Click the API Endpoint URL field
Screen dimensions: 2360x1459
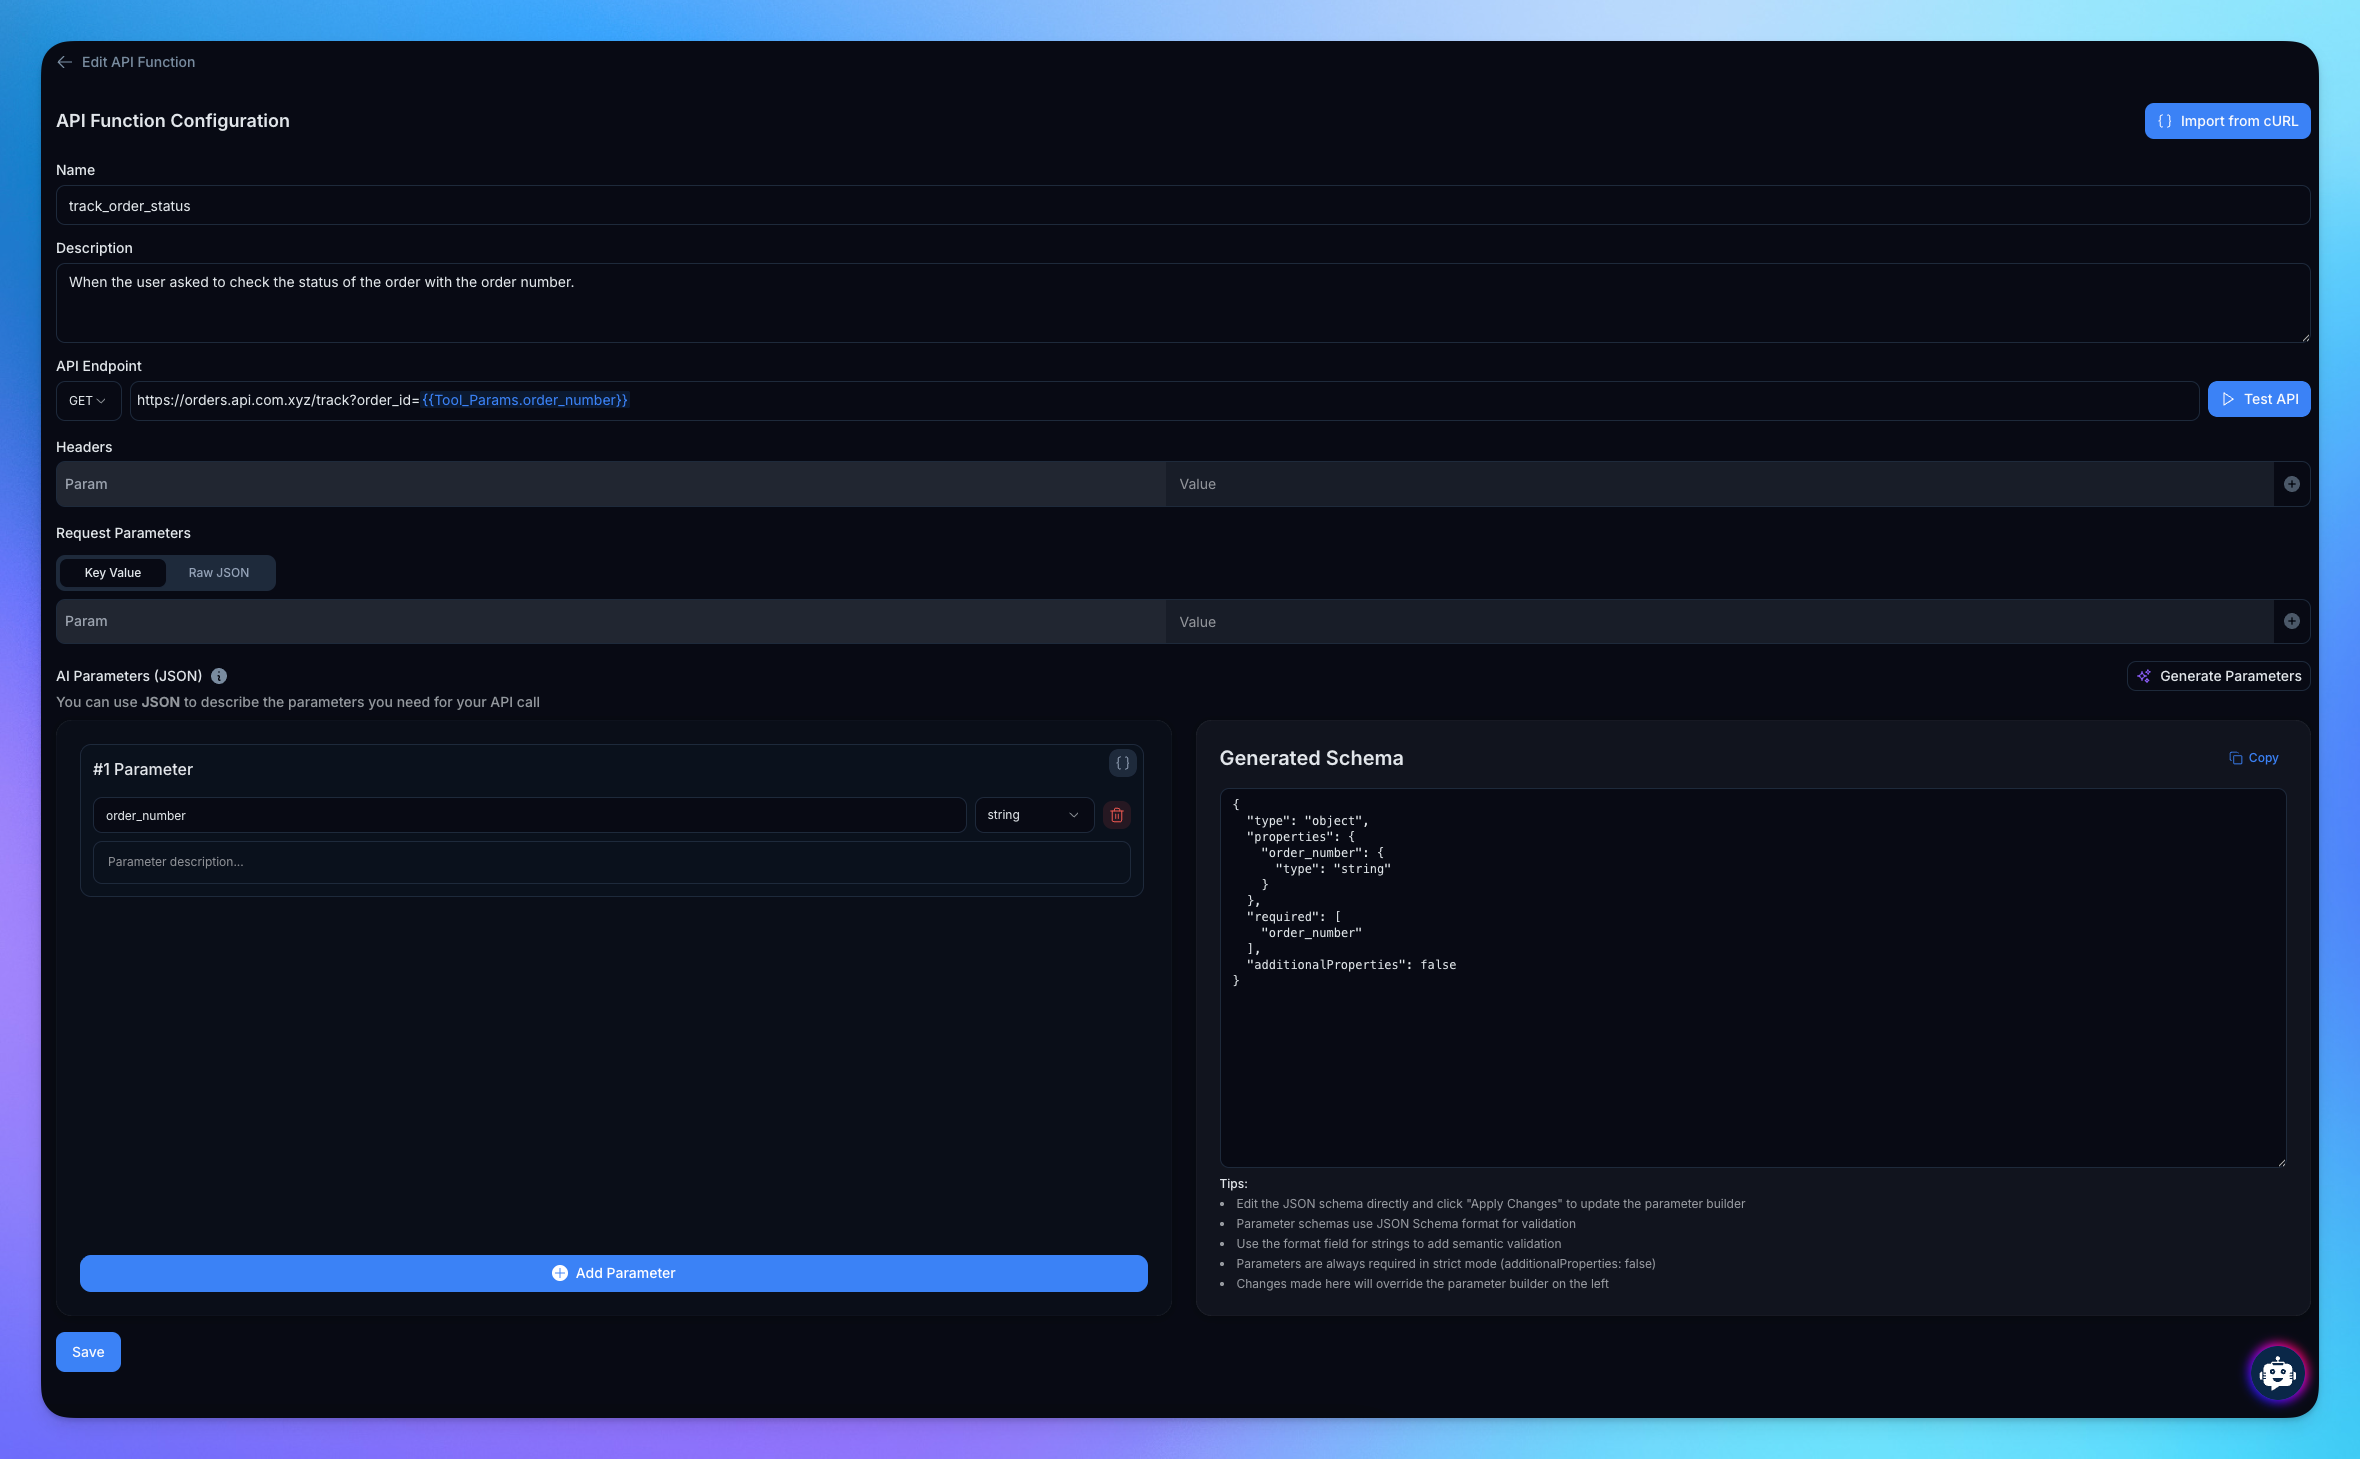coord(1164,400)
